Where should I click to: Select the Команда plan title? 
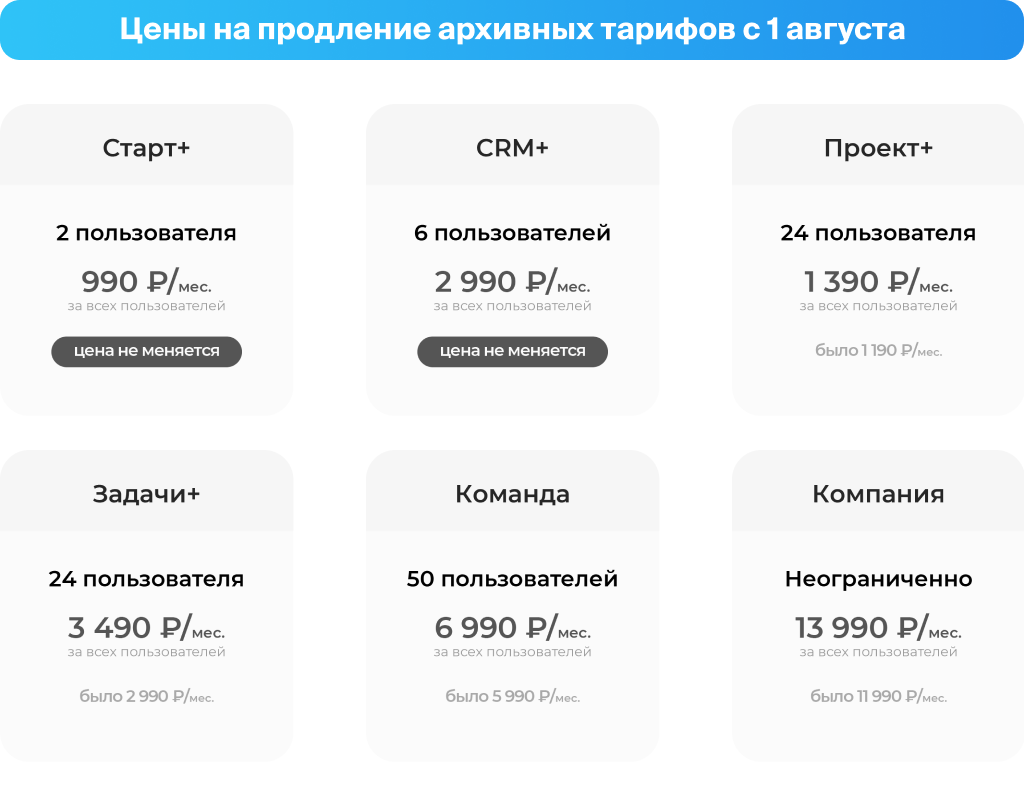tap(512, 494)
